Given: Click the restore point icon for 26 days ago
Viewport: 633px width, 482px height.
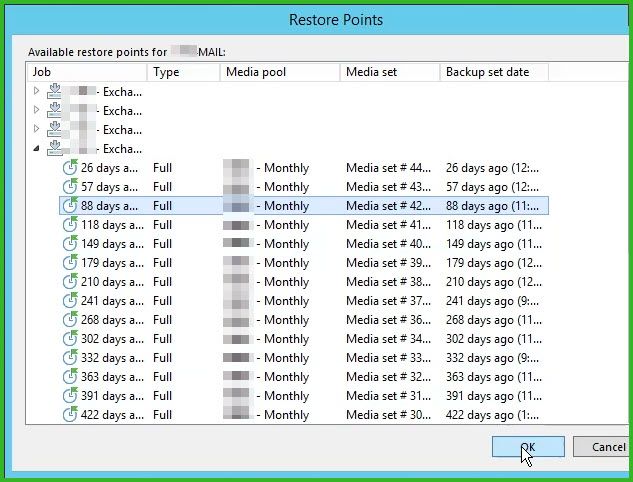Looking at the screenshot, I should pos(70,168).
